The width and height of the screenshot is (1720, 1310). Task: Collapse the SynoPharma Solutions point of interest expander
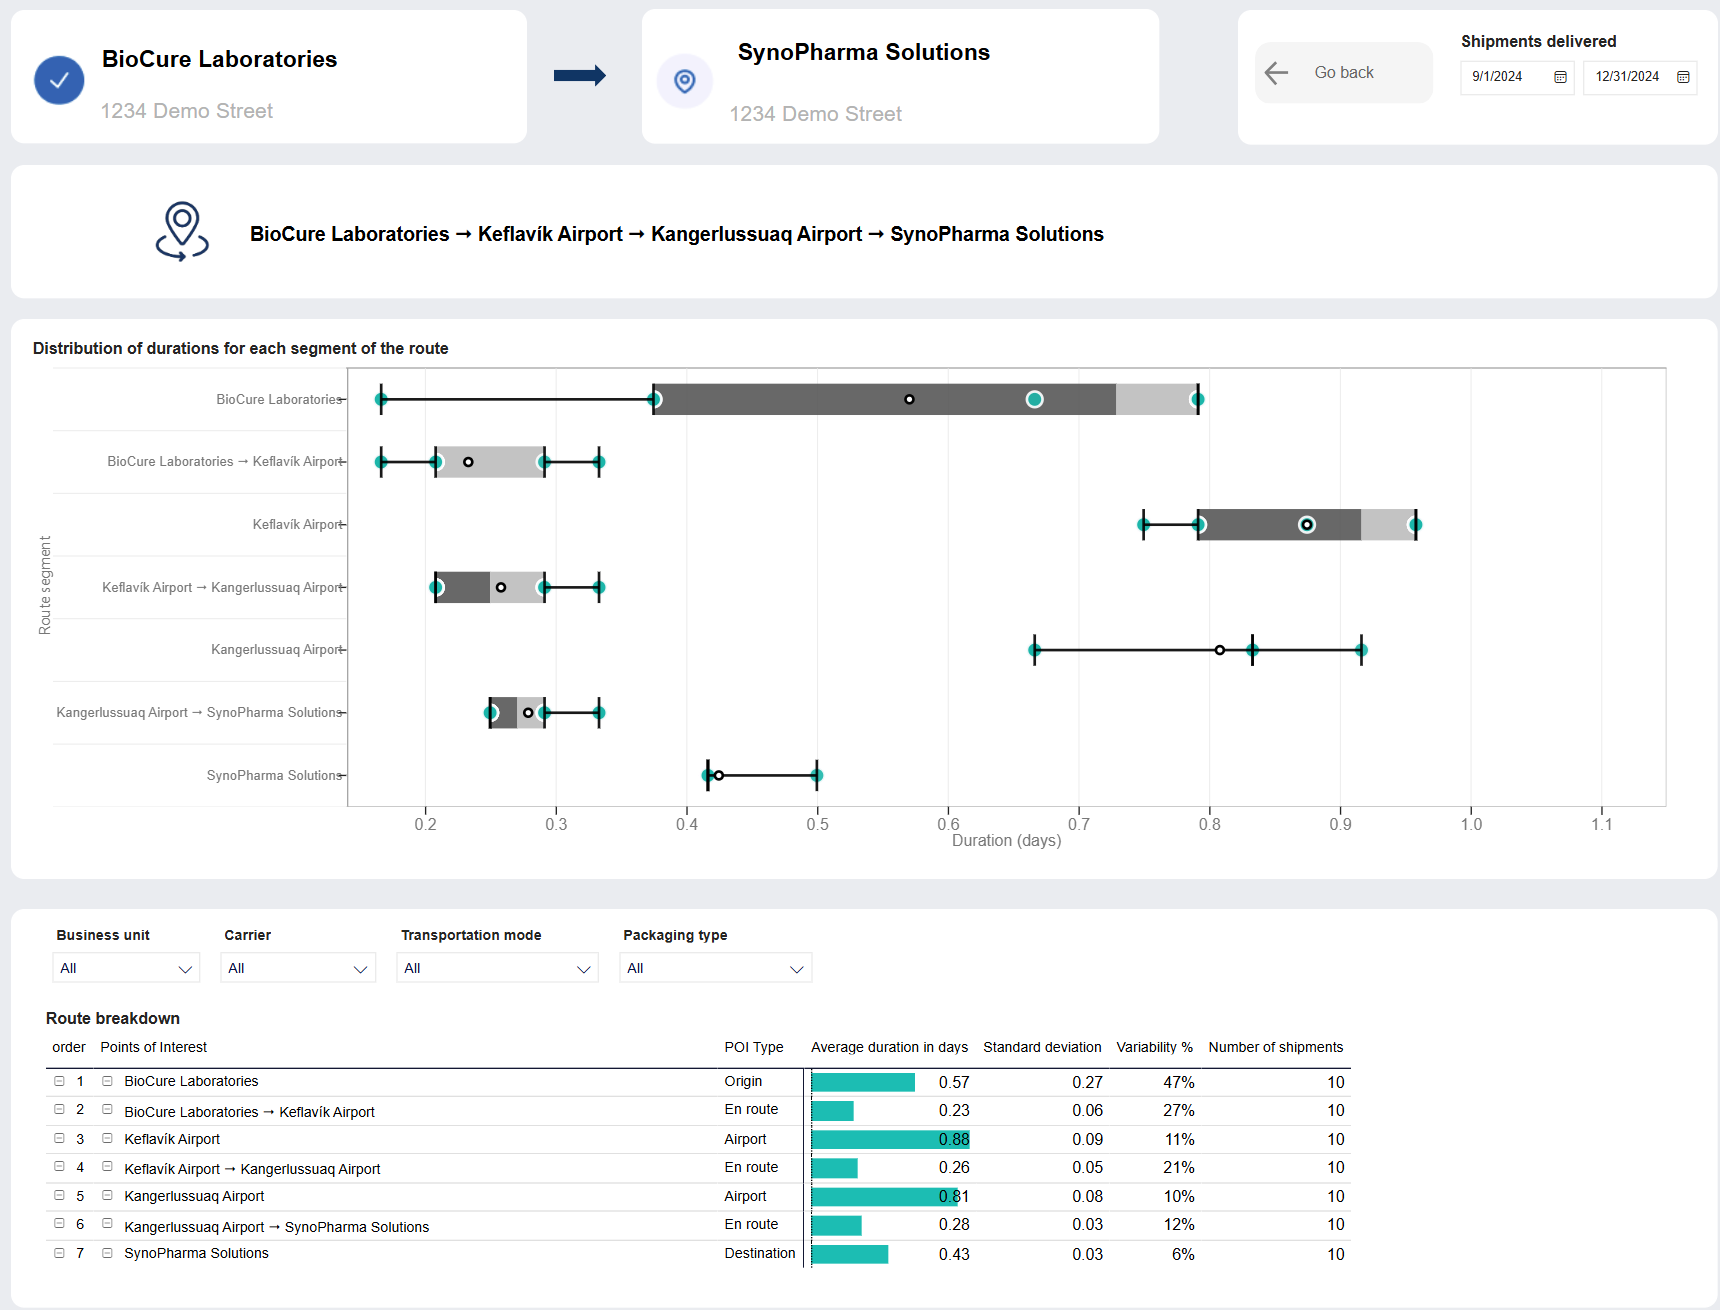tap(107, 1252)
